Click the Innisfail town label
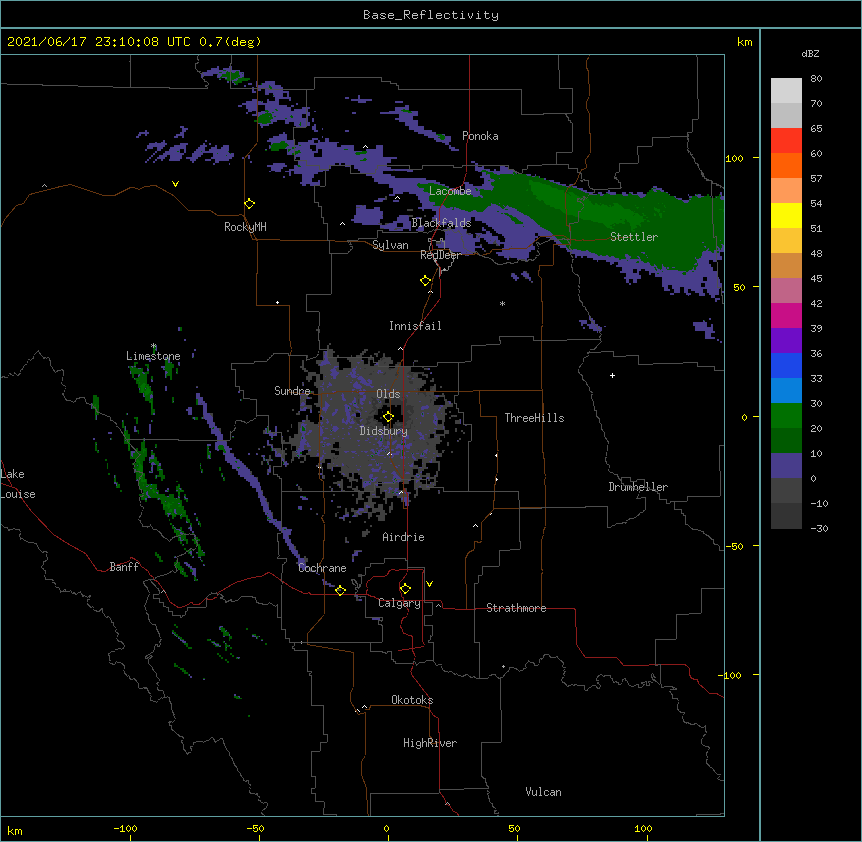862x842 pixels. [415, 326]
